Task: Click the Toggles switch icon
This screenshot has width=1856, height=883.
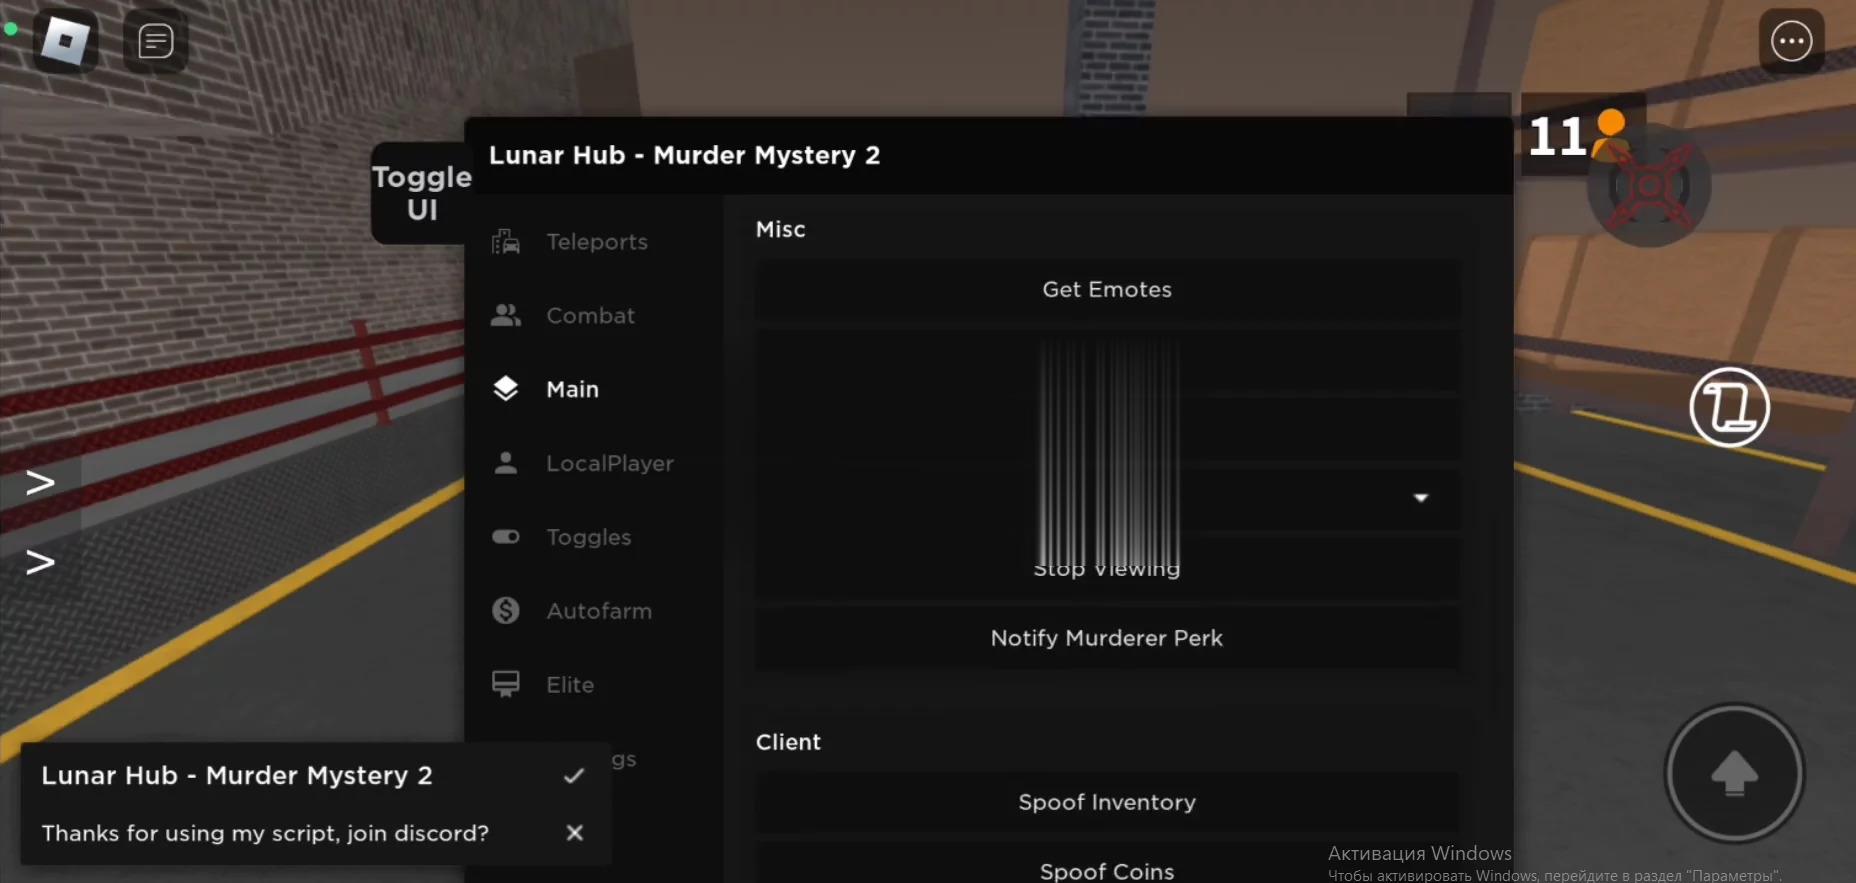Action: point(506,537)
